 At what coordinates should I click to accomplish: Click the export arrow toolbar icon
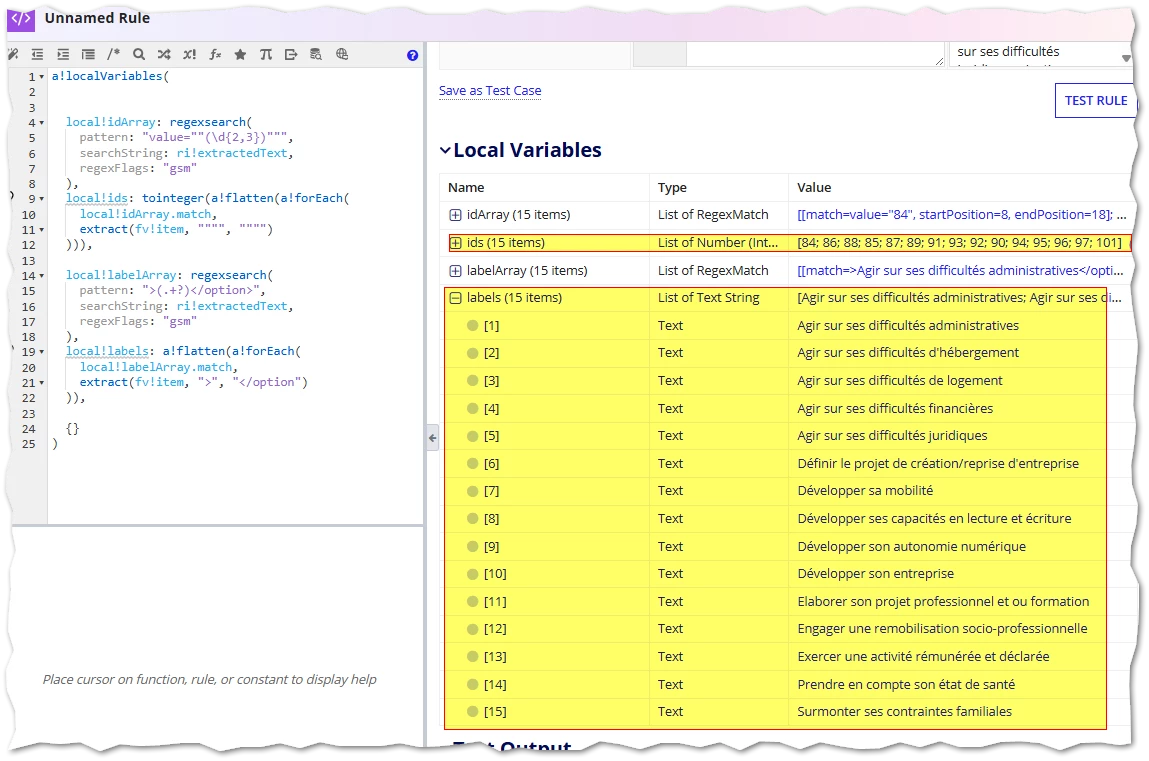tap(291, 54)
